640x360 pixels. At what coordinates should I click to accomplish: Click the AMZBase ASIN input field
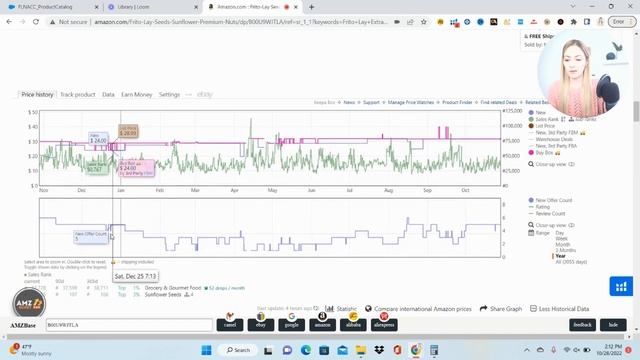pos(129,325)
